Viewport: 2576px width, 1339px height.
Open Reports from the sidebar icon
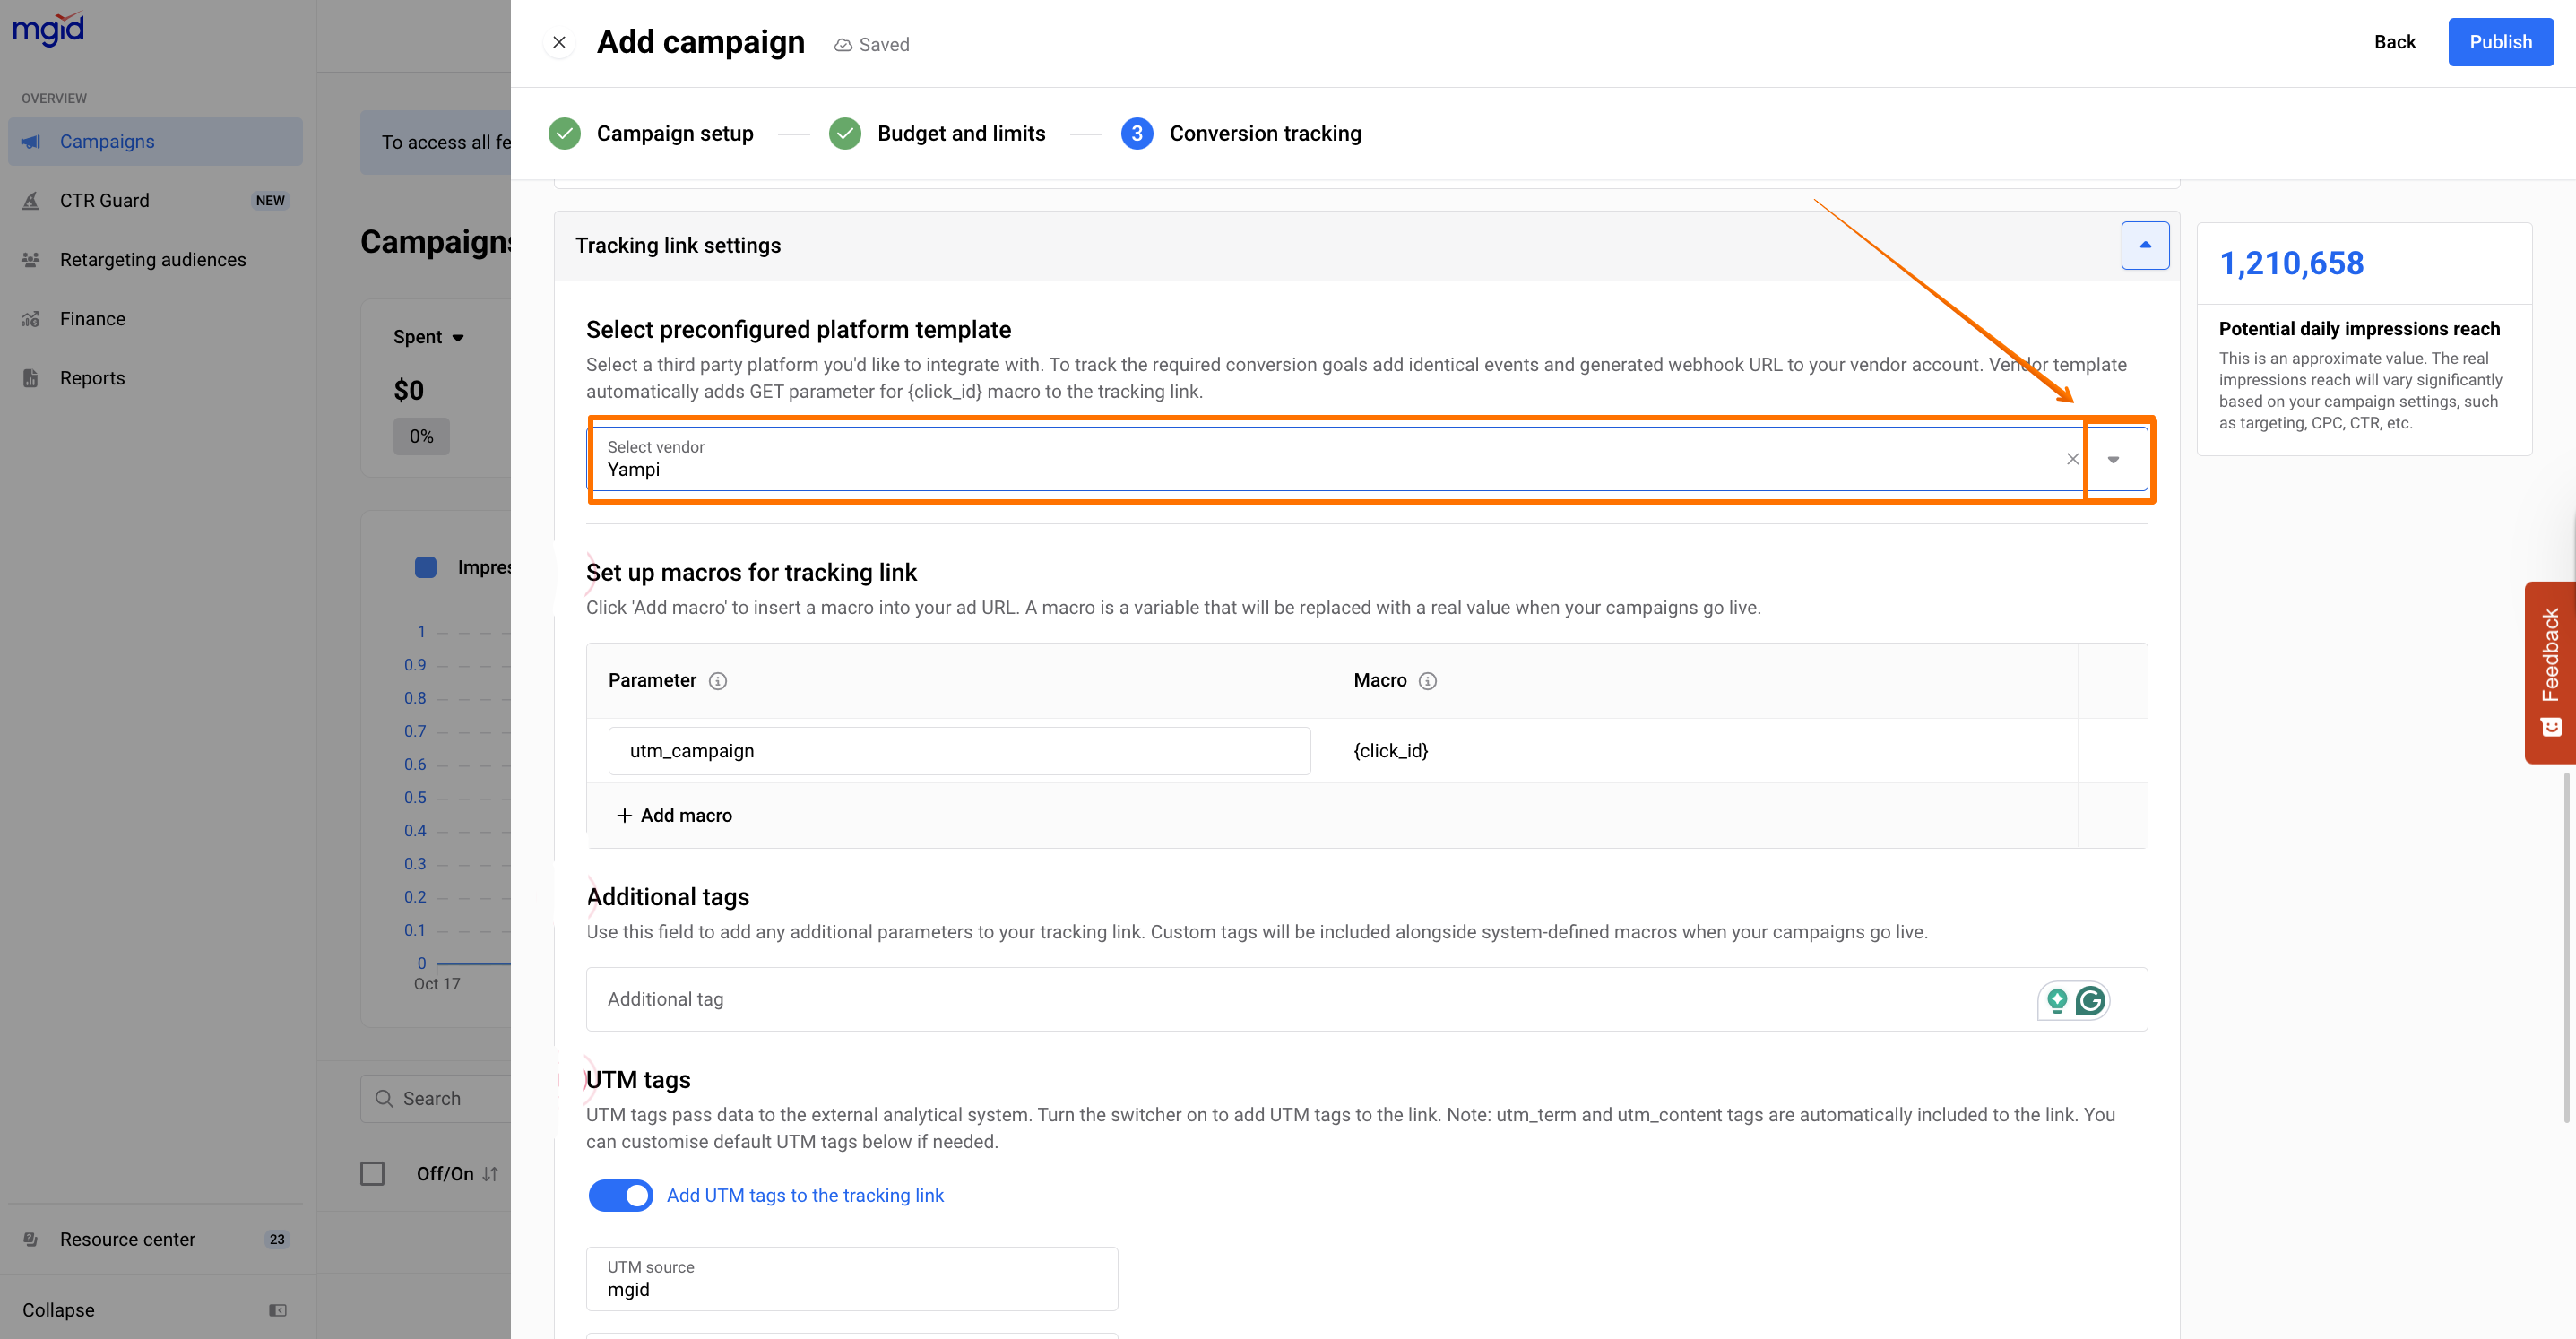point(31,378)
